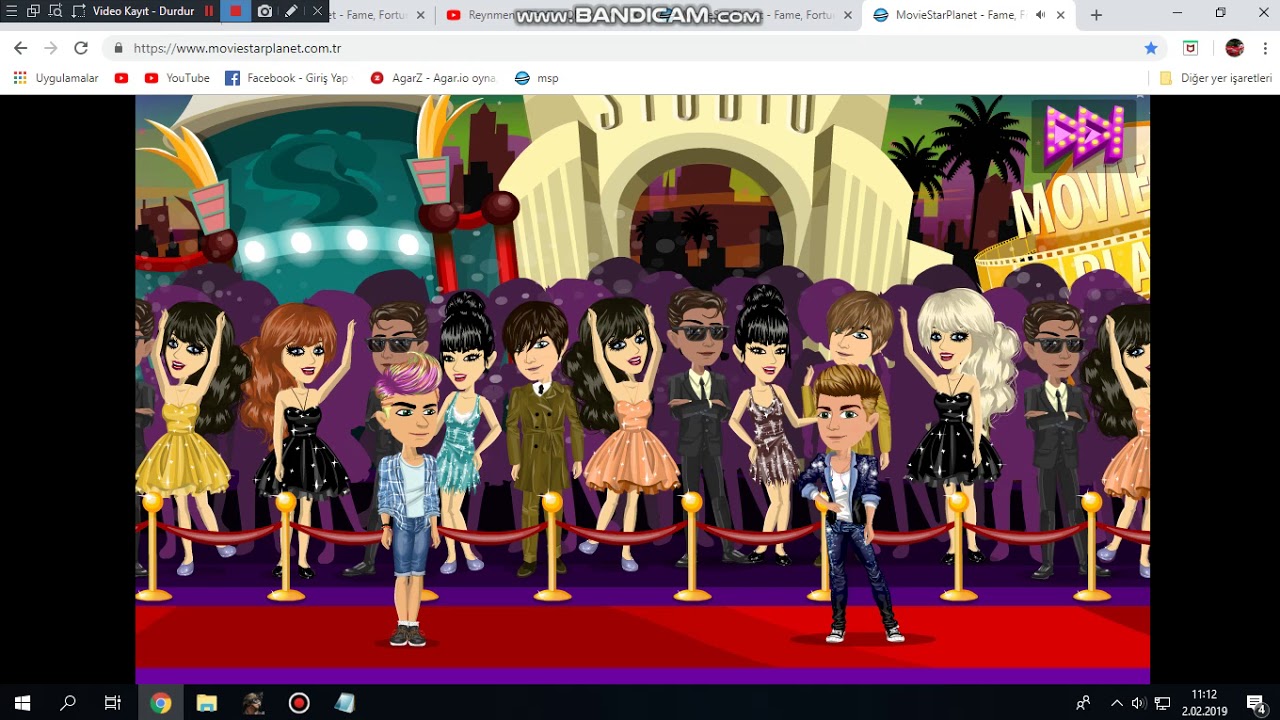Close the first Fame, Fortune tab
Image resolution: width=1280 pixels, height=720 pixels.
[x=420, y=15]
